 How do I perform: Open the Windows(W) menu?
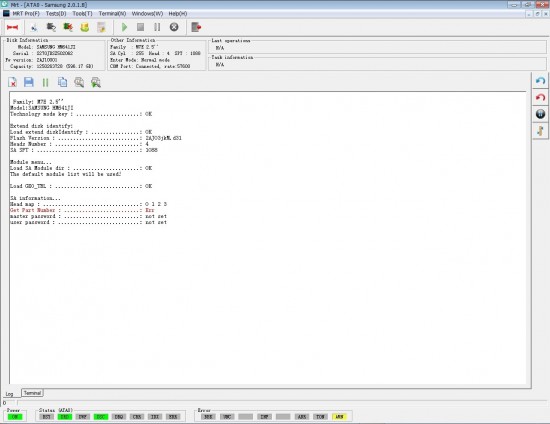pos(147,14)
